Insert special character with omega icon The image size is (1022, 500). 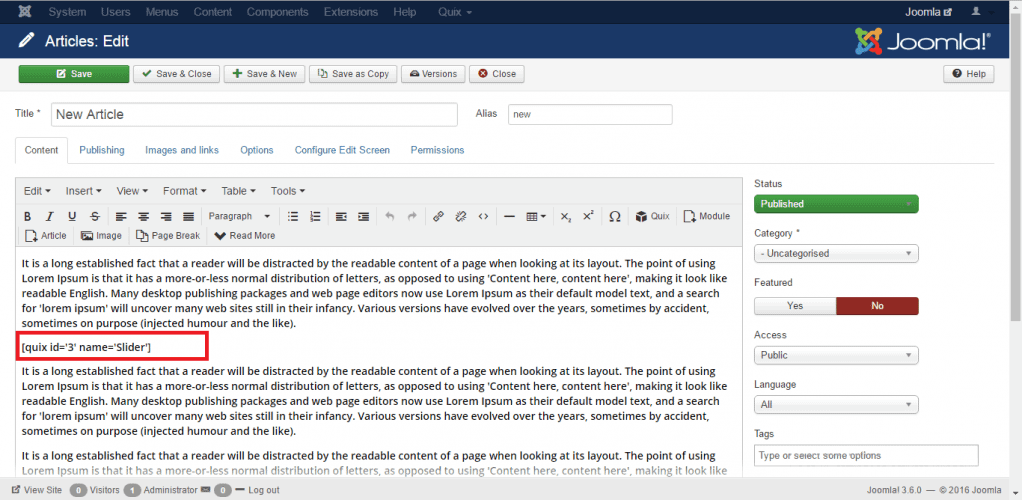pos(614,216)
